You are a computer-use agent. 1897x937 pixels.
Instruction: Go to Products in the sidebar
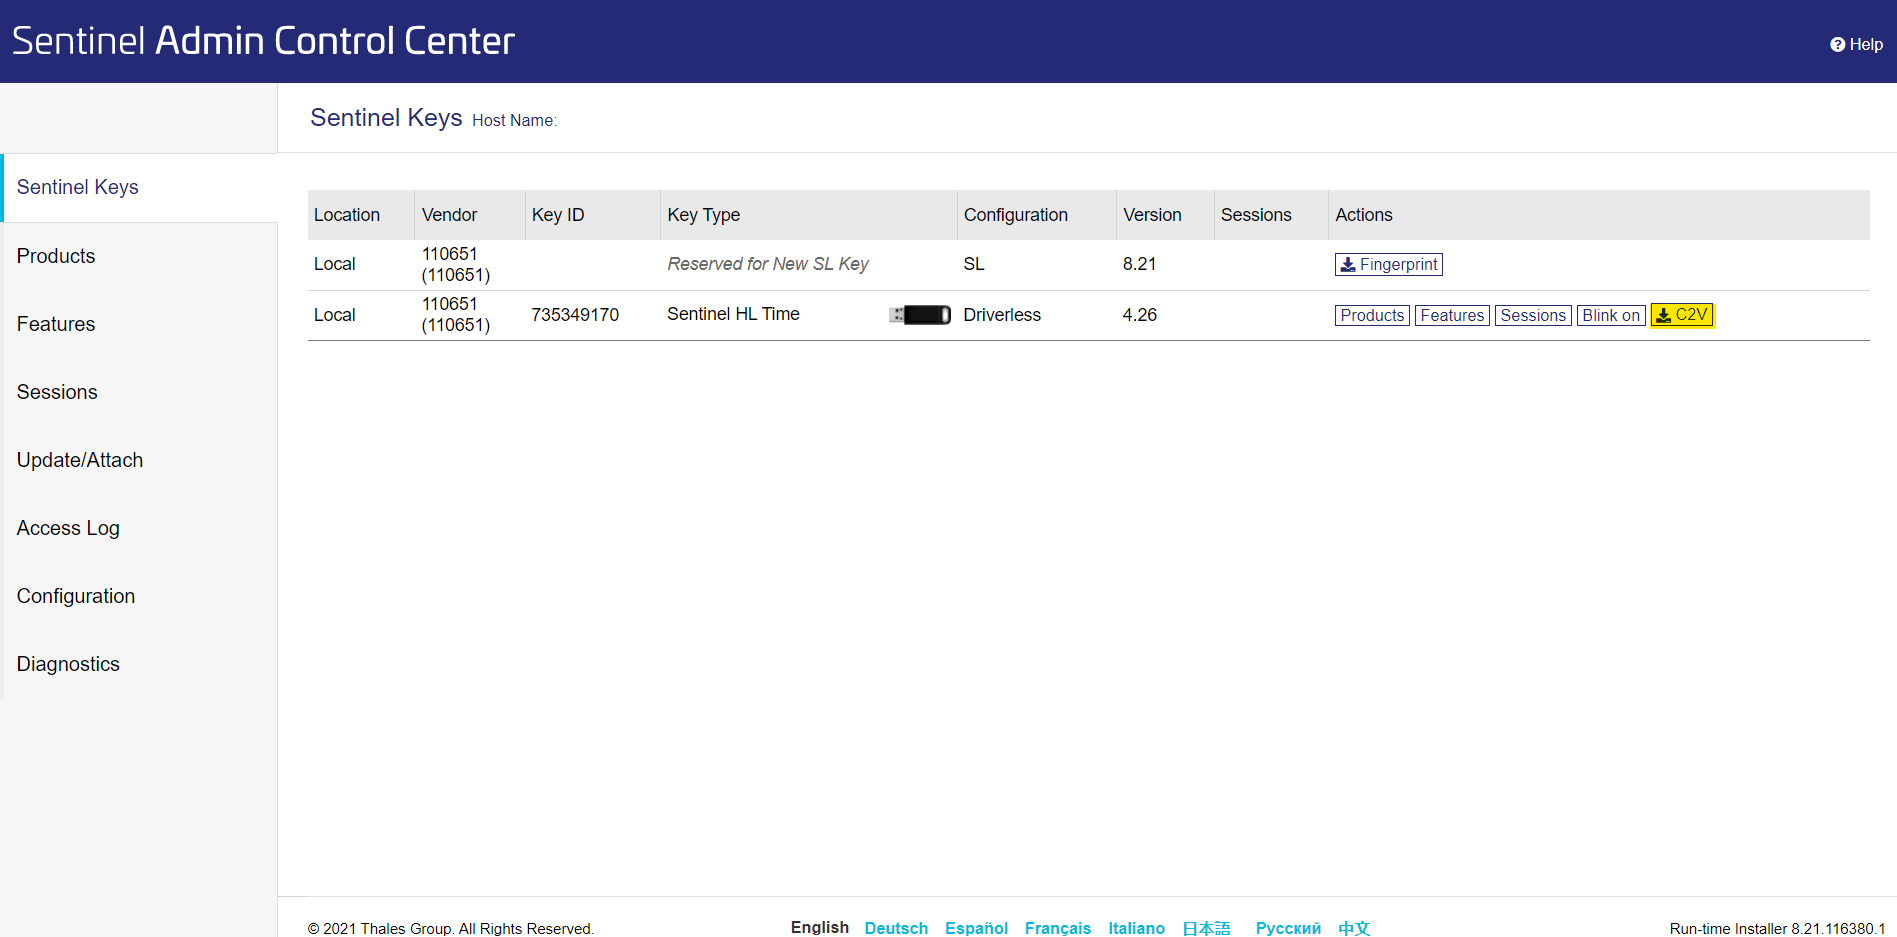[56, 256]
